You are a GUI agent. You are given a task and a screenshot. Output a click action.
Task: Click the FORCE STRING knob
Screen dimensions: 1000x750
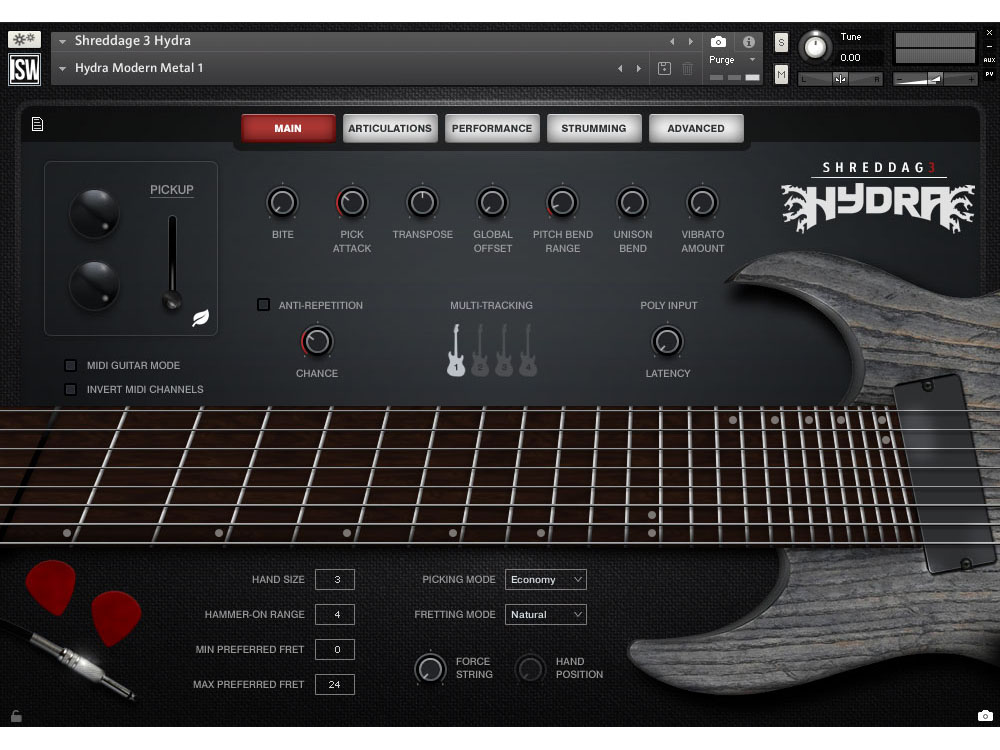(x=430, y=668)
